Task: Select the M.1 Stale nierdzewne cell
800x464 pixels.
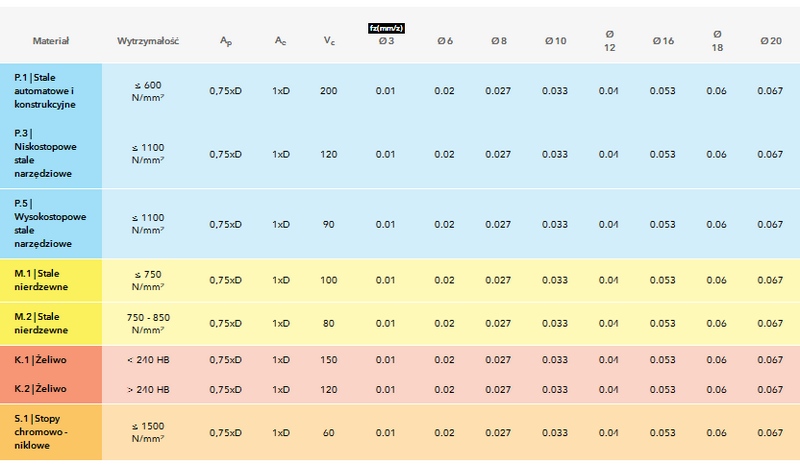Action: tap(50, 280)
